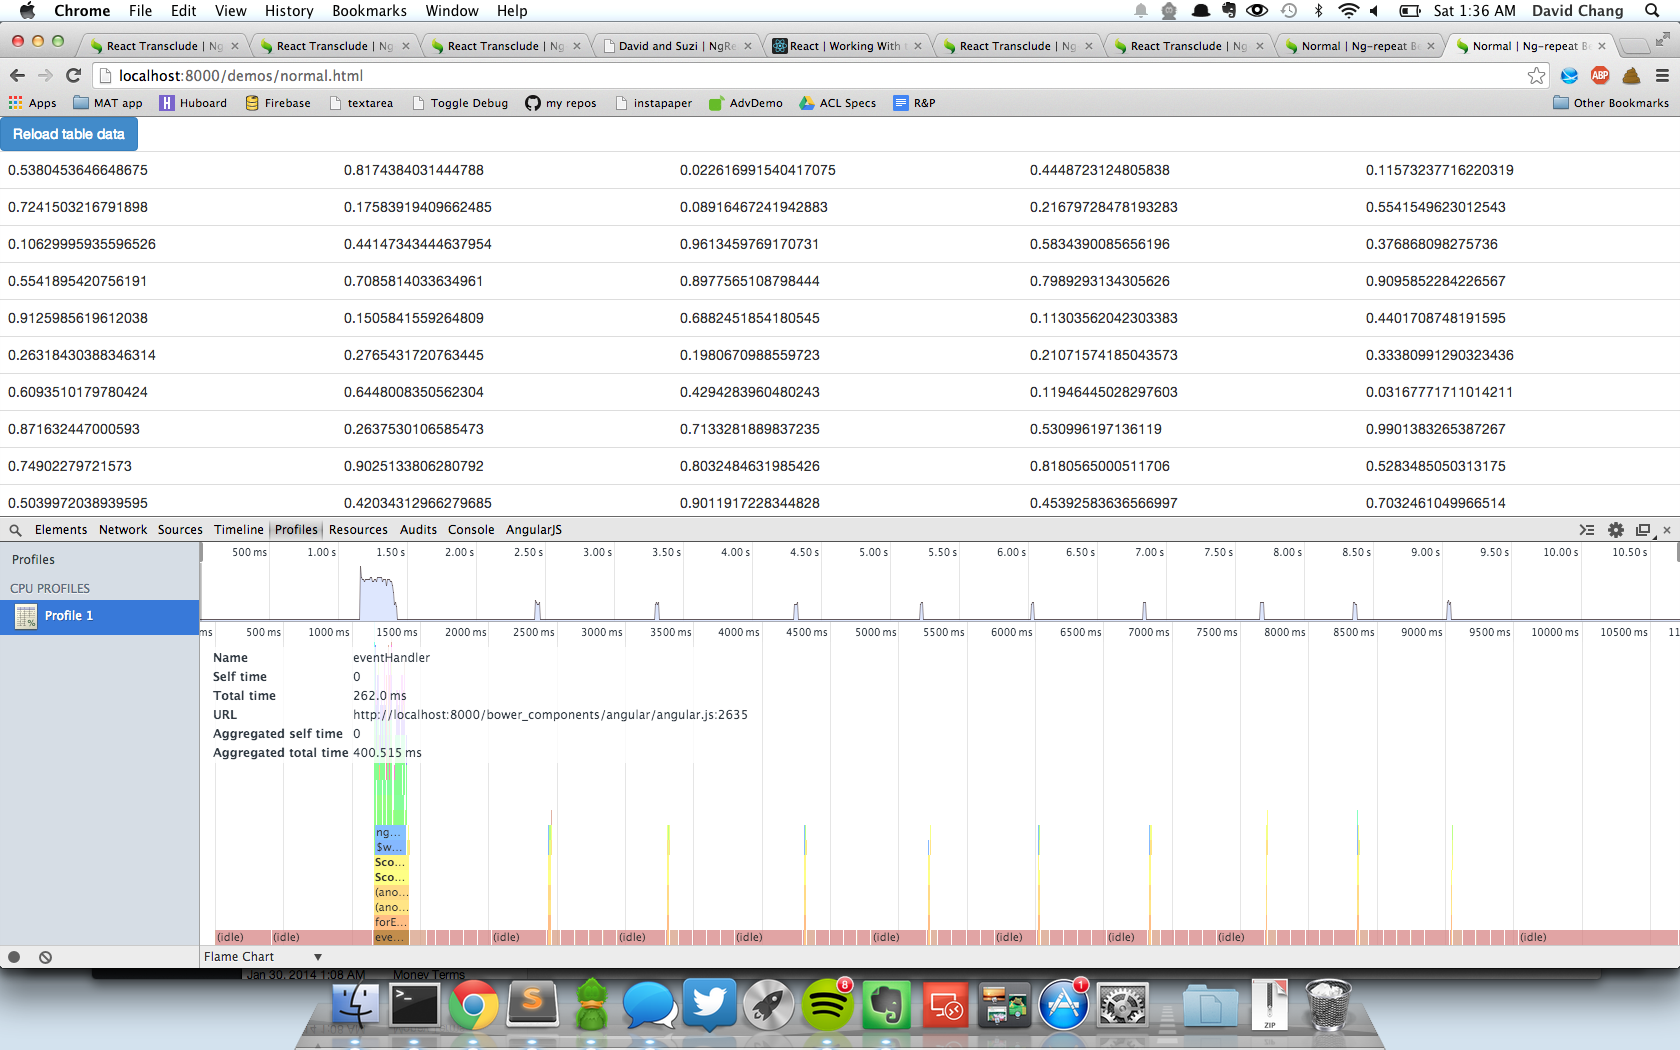Click the Adblock Plus extension icon
The height and width of the screenshot is (1050, 1680).
1600,76
